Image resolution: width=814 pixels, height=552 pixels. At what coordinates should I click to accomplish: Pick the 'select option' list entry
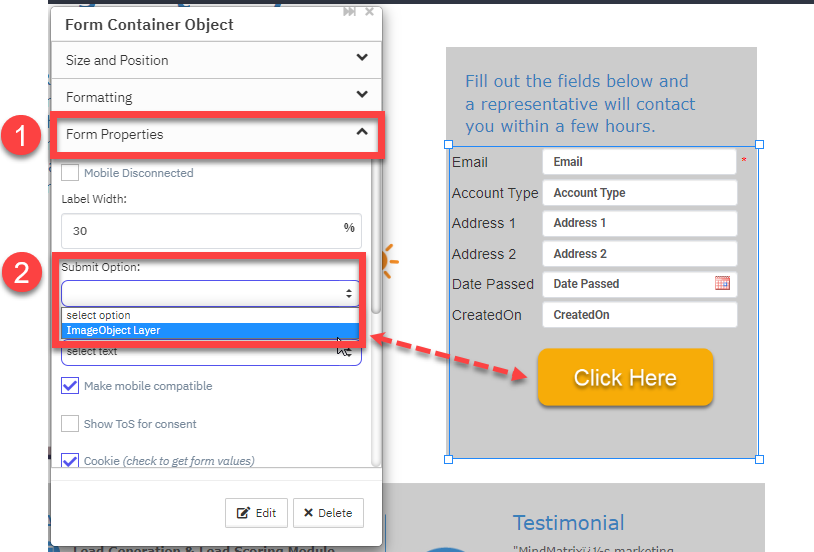[210, 315]
